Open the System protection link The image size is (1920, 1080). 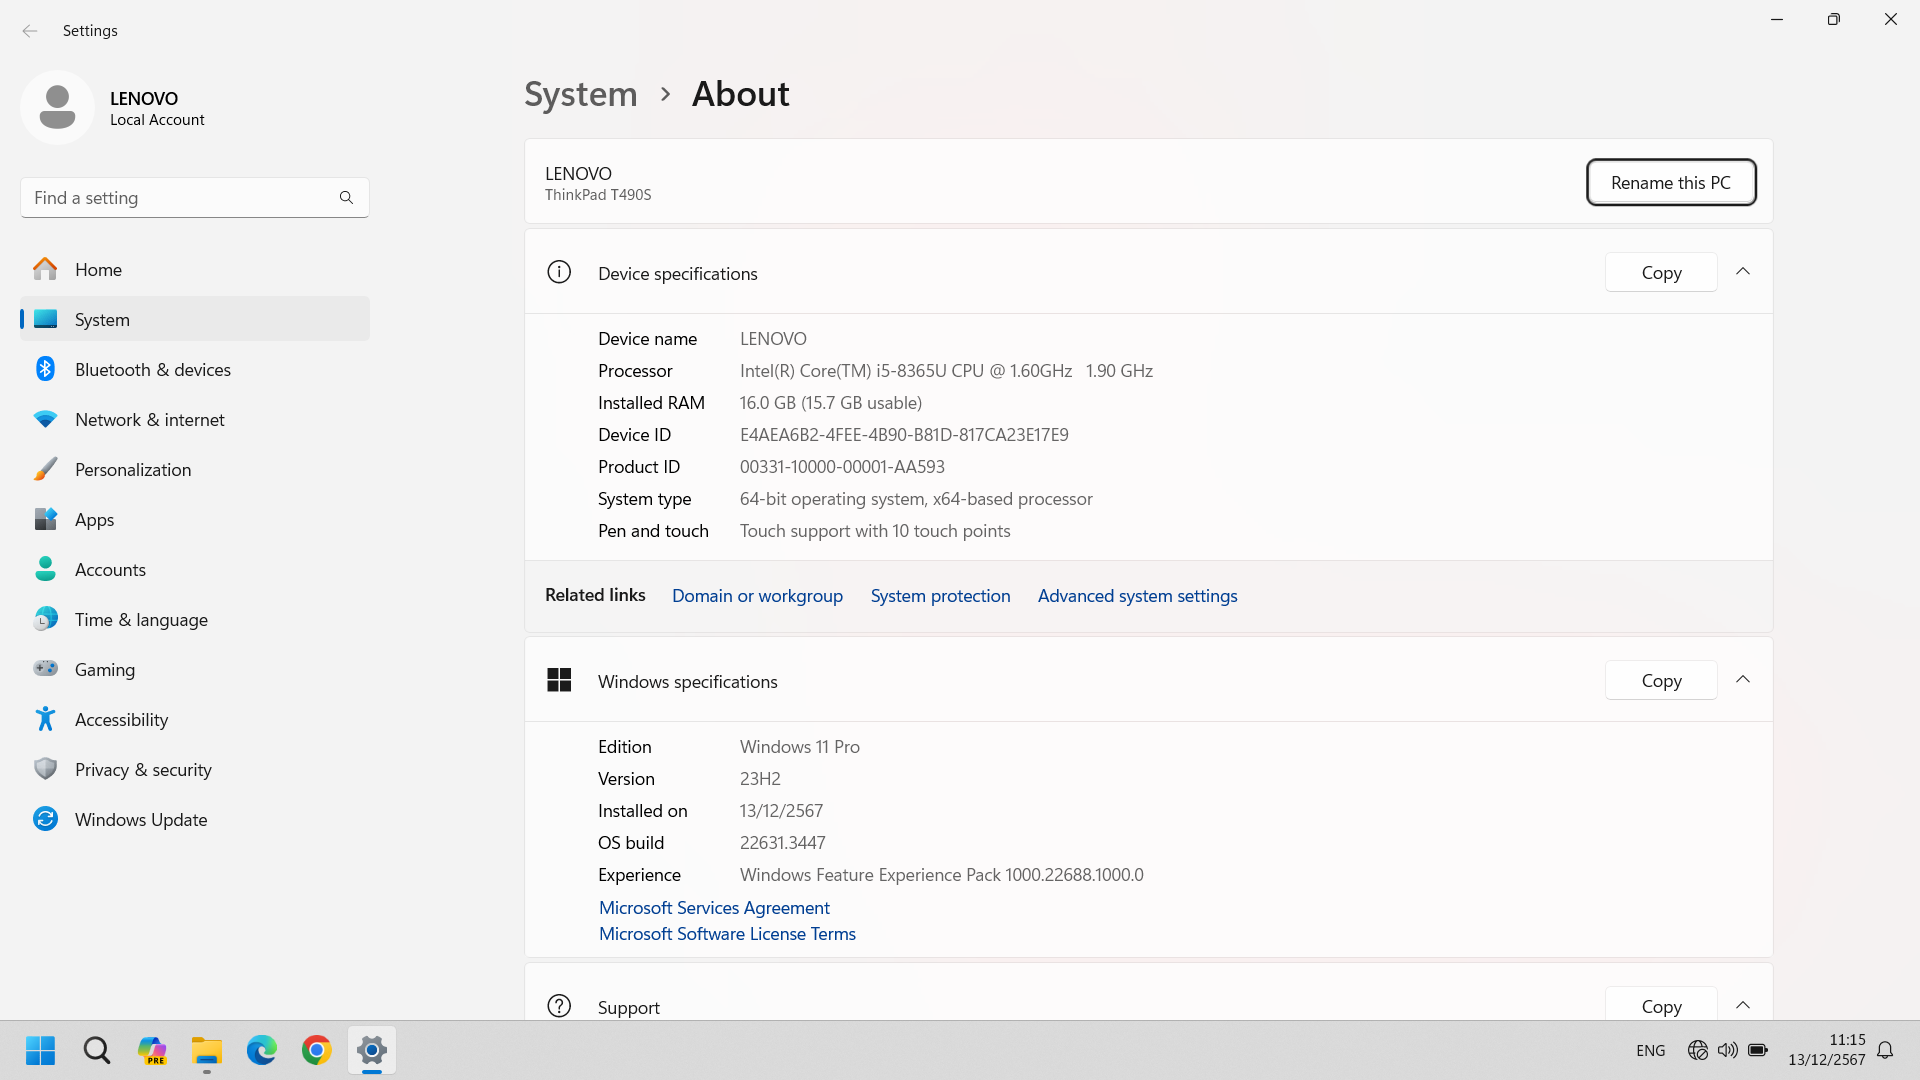point(940,596)
